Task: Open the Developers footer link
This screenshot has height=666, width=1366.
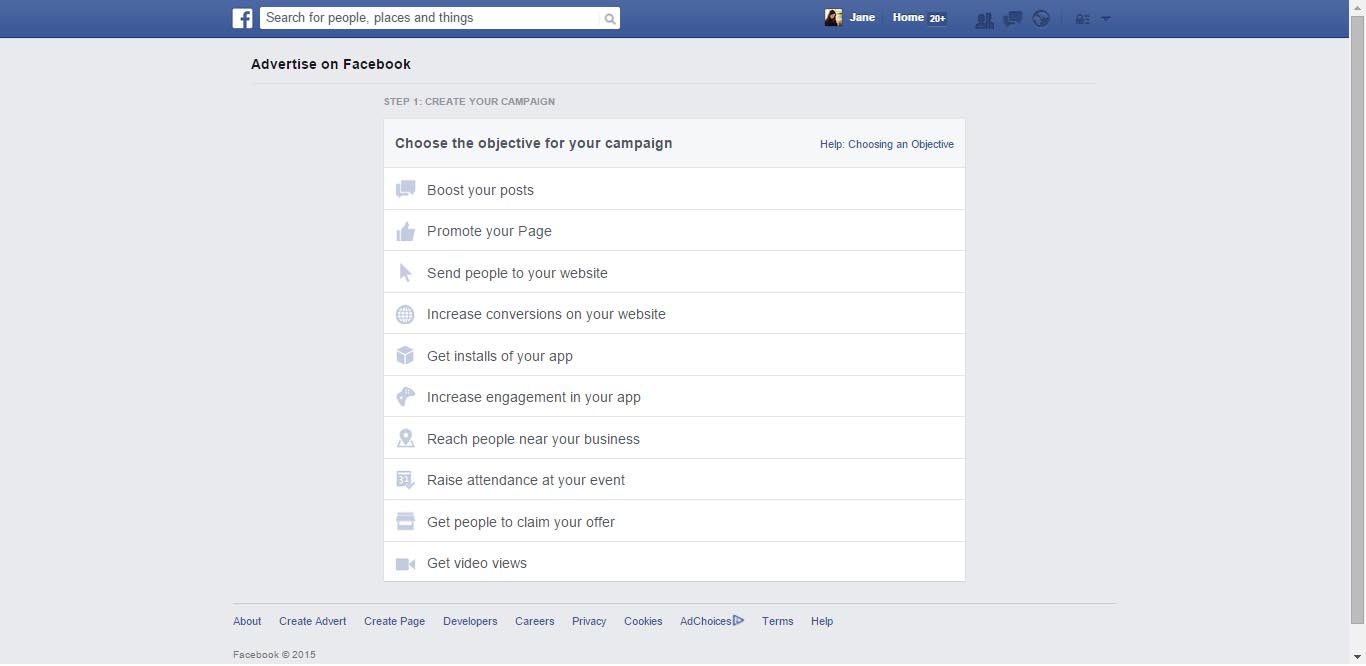Action: pos(470,621)
